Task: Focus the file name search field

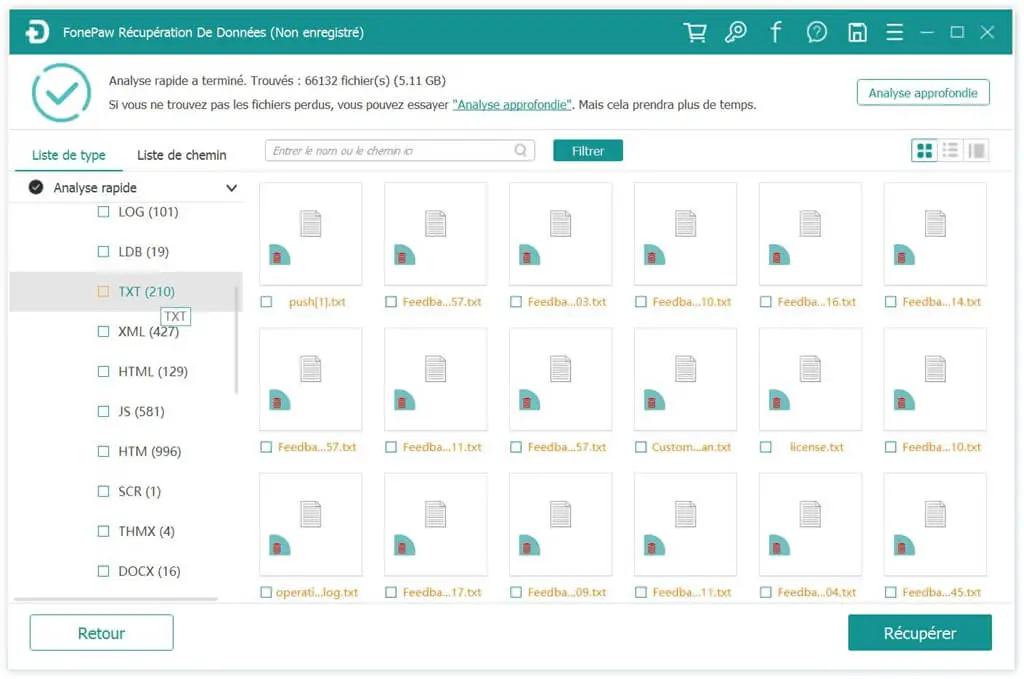Action: pos(390,151)
